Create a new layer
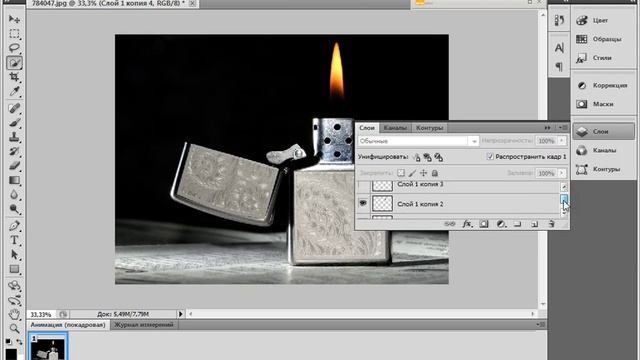The image size is (640, 360). (x=534, y=224)
